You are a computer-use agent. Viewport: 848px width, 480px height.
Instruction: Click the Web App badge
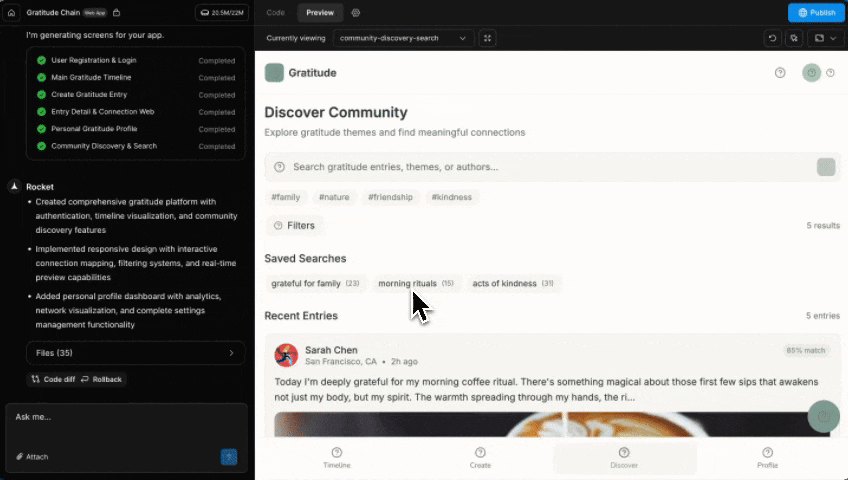click(95, 12)
